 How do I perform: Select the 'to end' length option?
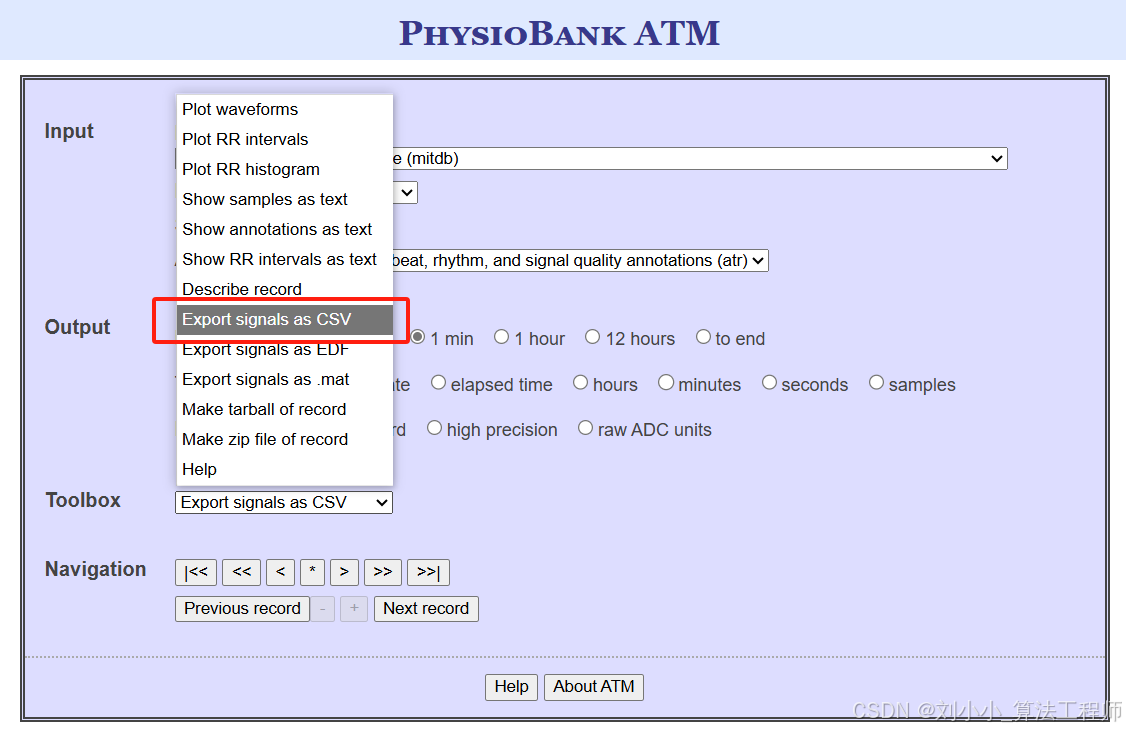[704, 337]
